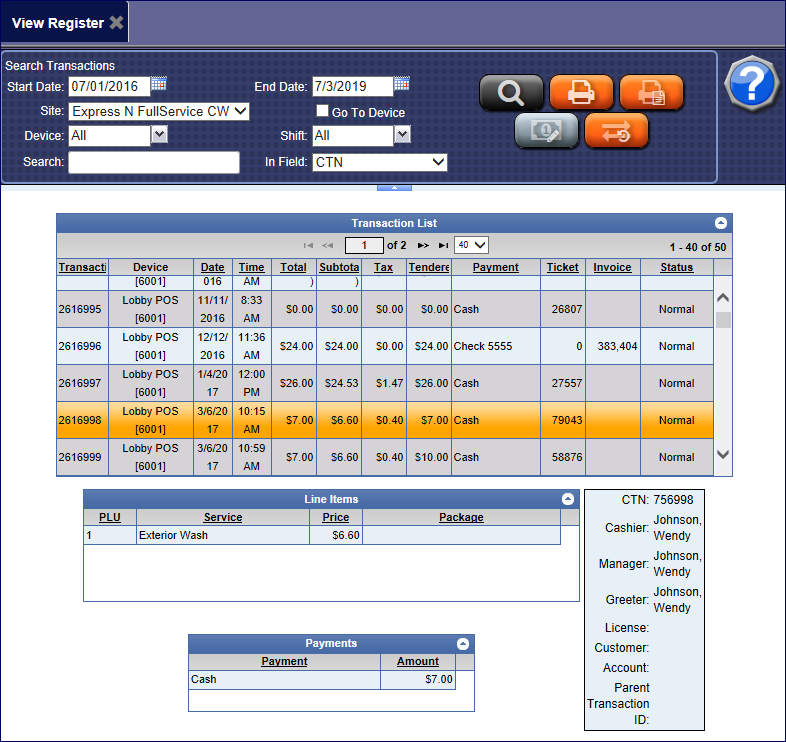Switch to the View Register tab
This screenshot has width=786, height=742.
[58, 22]
